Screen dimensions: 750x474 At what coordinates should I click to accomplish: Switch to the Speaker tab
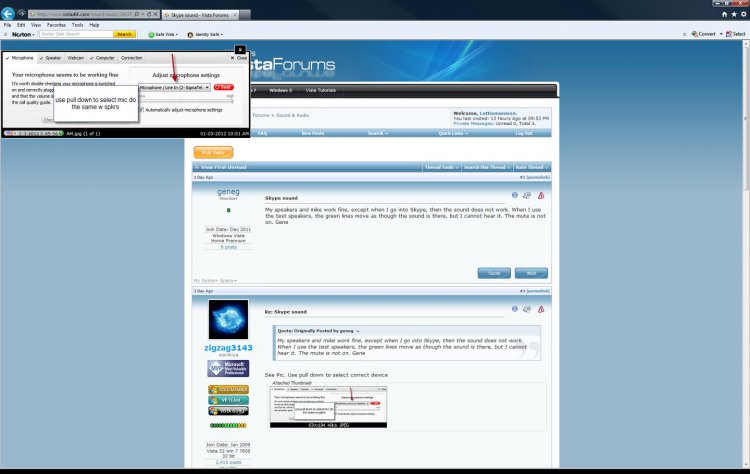click(x=51, y=58)
